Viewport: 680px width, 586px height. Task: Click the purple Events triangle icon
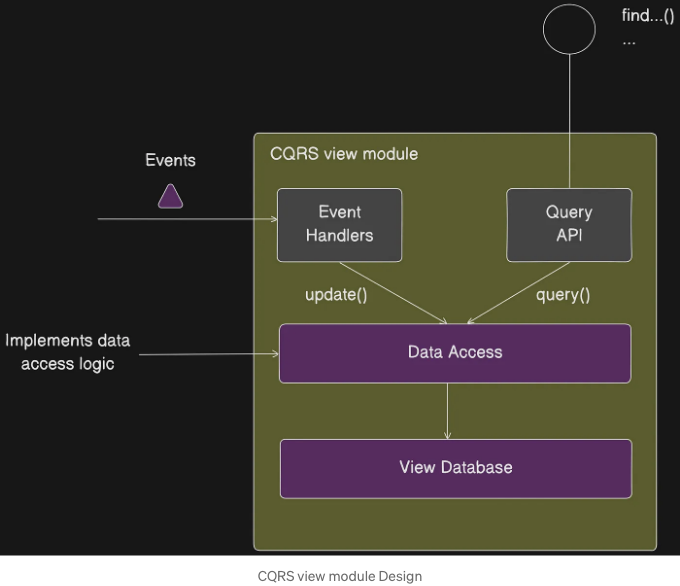(x=170, y=197)
